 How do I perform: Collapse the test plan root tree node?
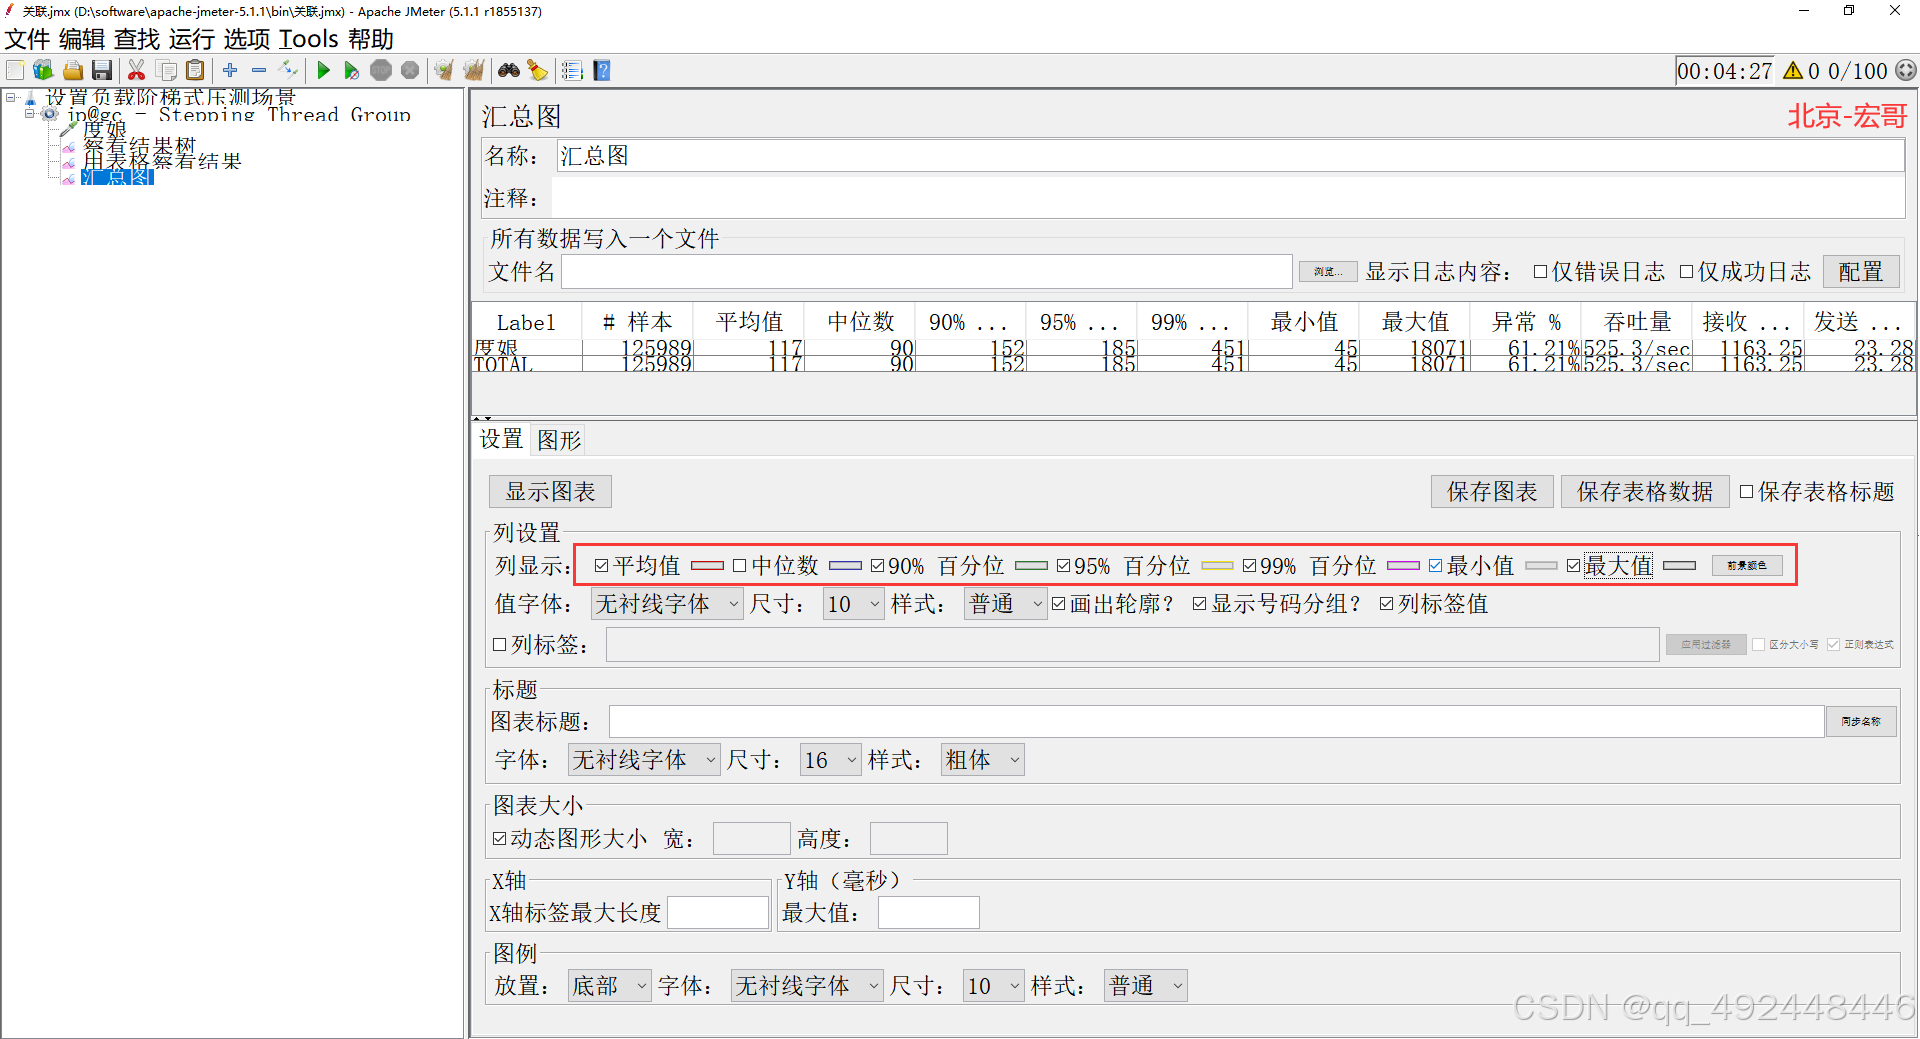[11, 97]
